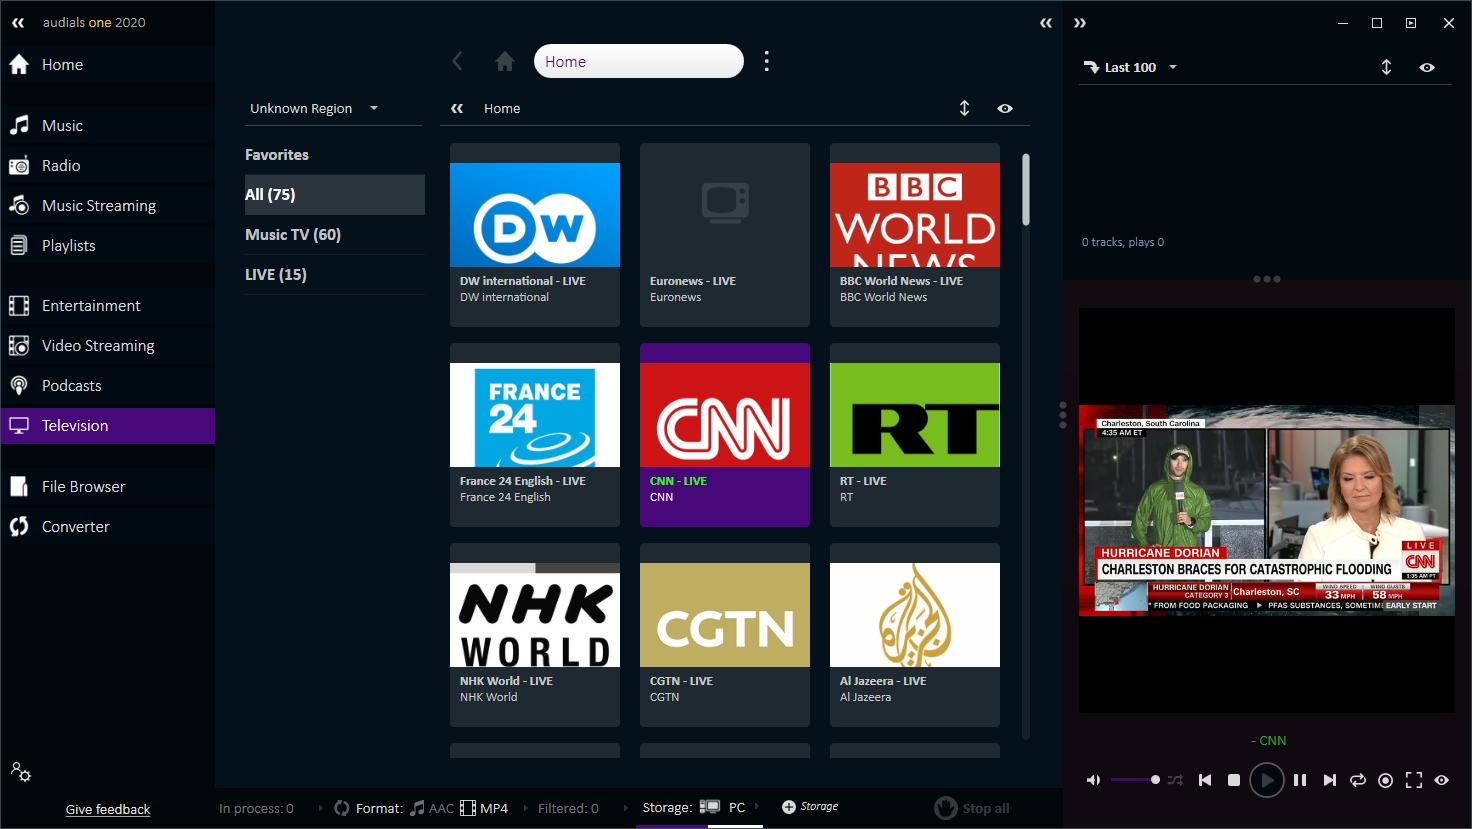Adjust the volume slider
This screenshot has width=1472, height=829.
pos(1135,780)
